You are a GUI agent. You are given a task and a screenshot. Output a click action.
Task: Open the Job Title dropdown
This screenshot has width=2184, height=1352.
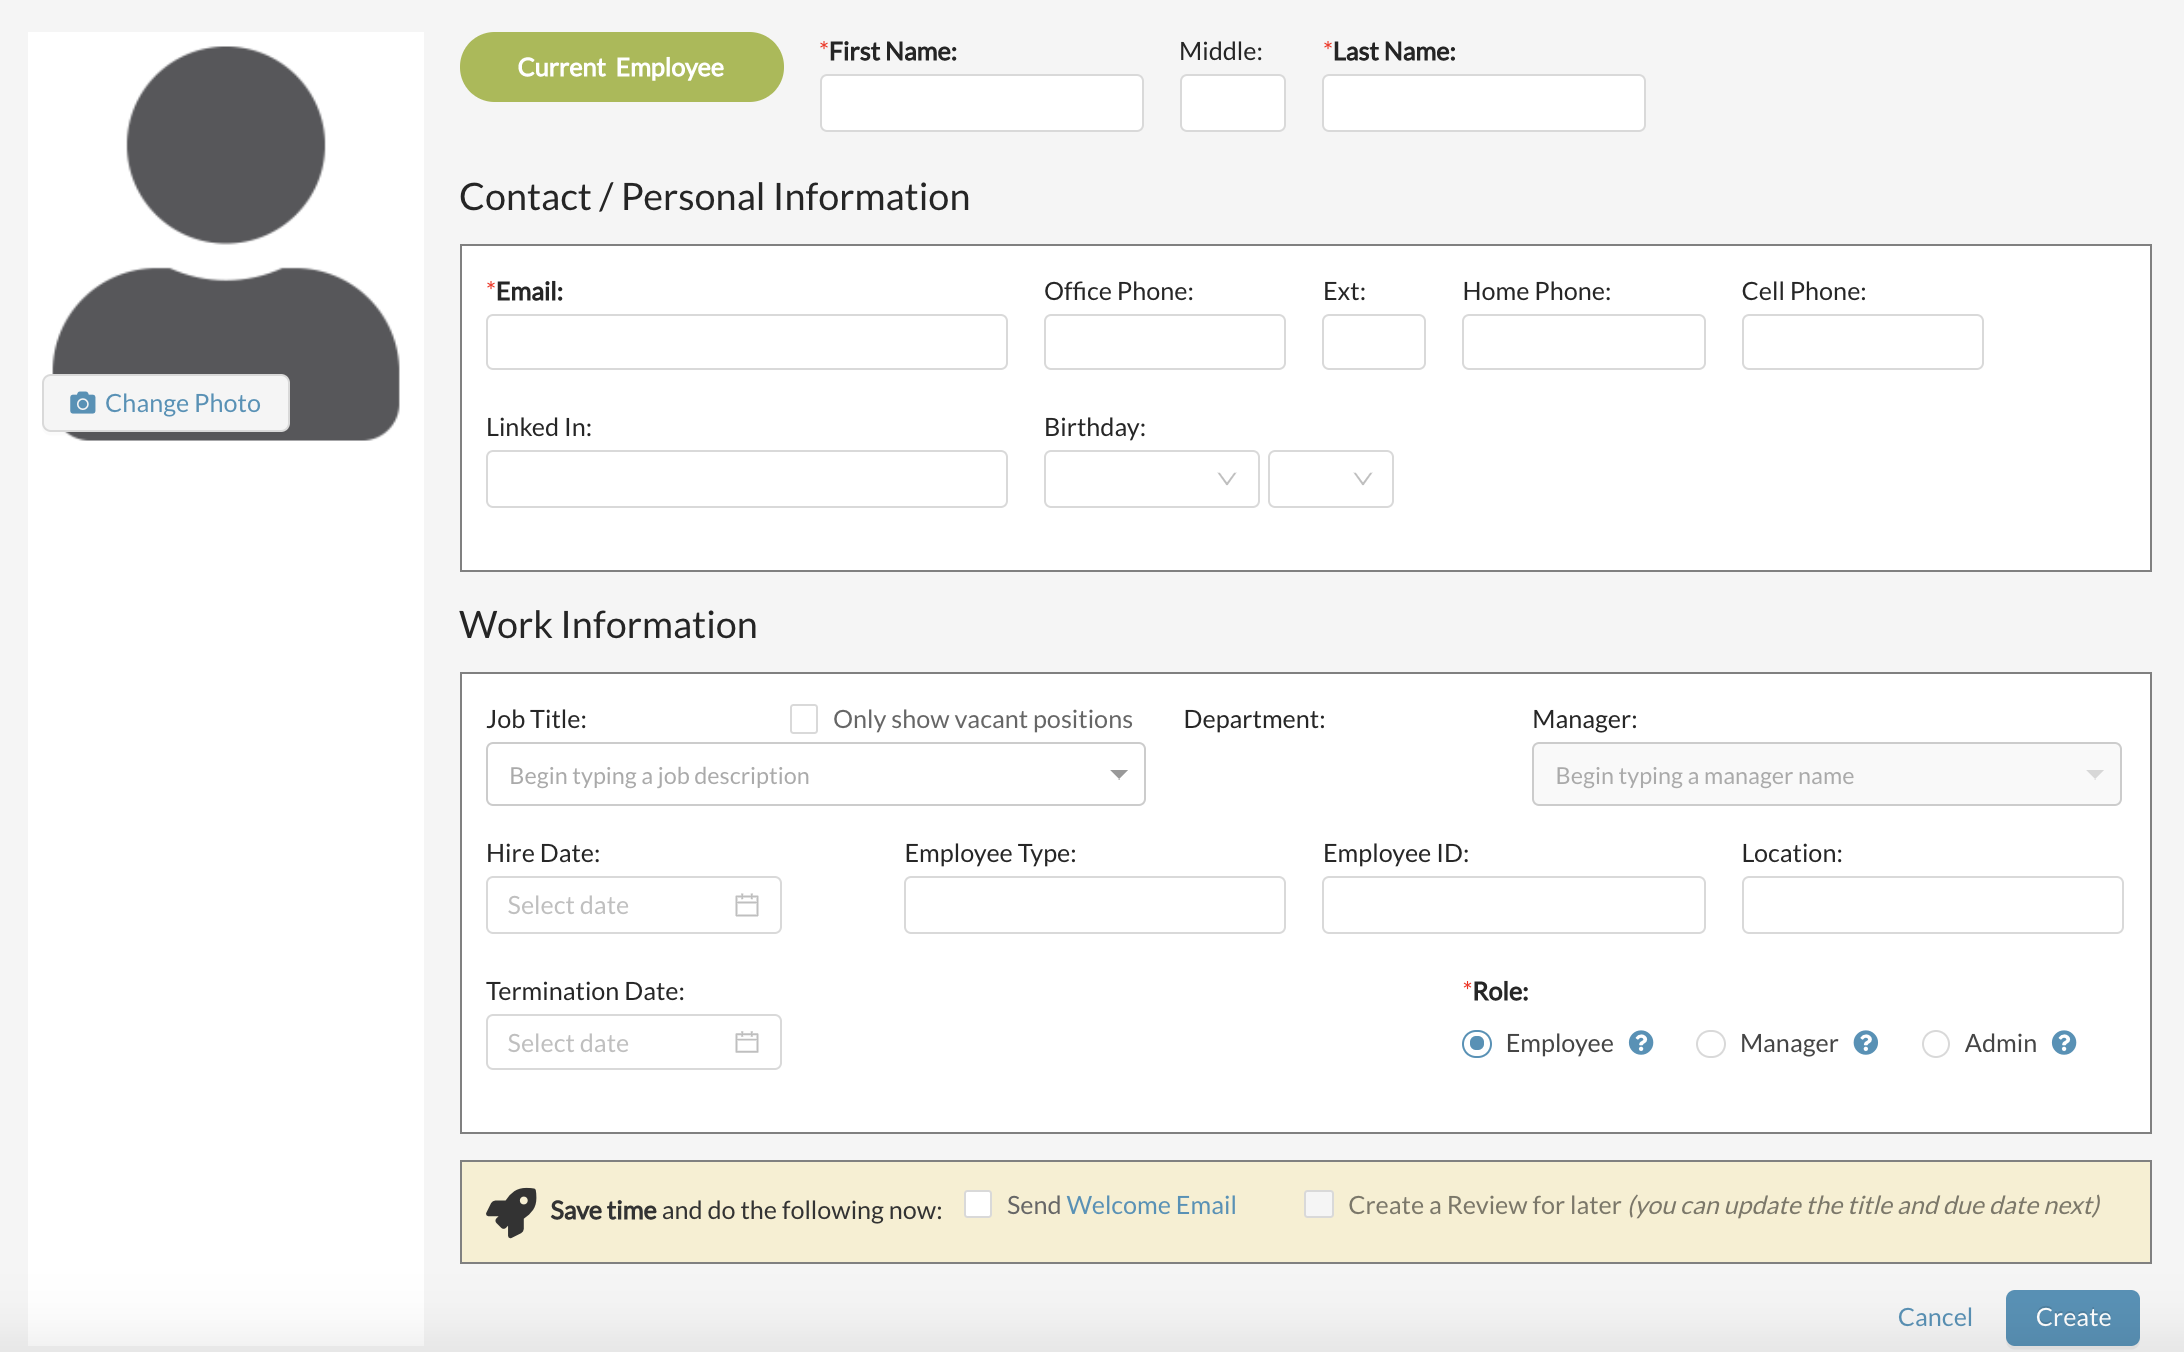(1118, 775)
